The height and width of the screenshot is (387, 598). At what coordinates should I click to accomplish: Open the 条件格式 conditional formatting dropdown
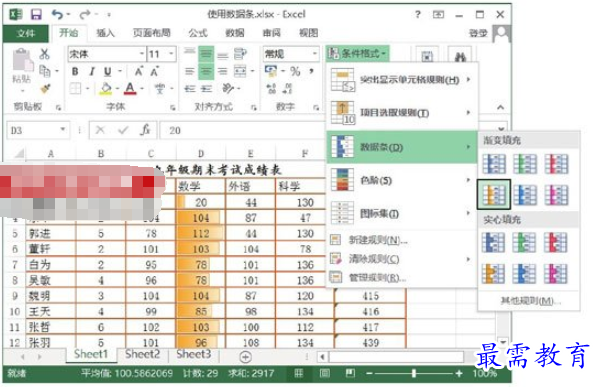point(357,54)
